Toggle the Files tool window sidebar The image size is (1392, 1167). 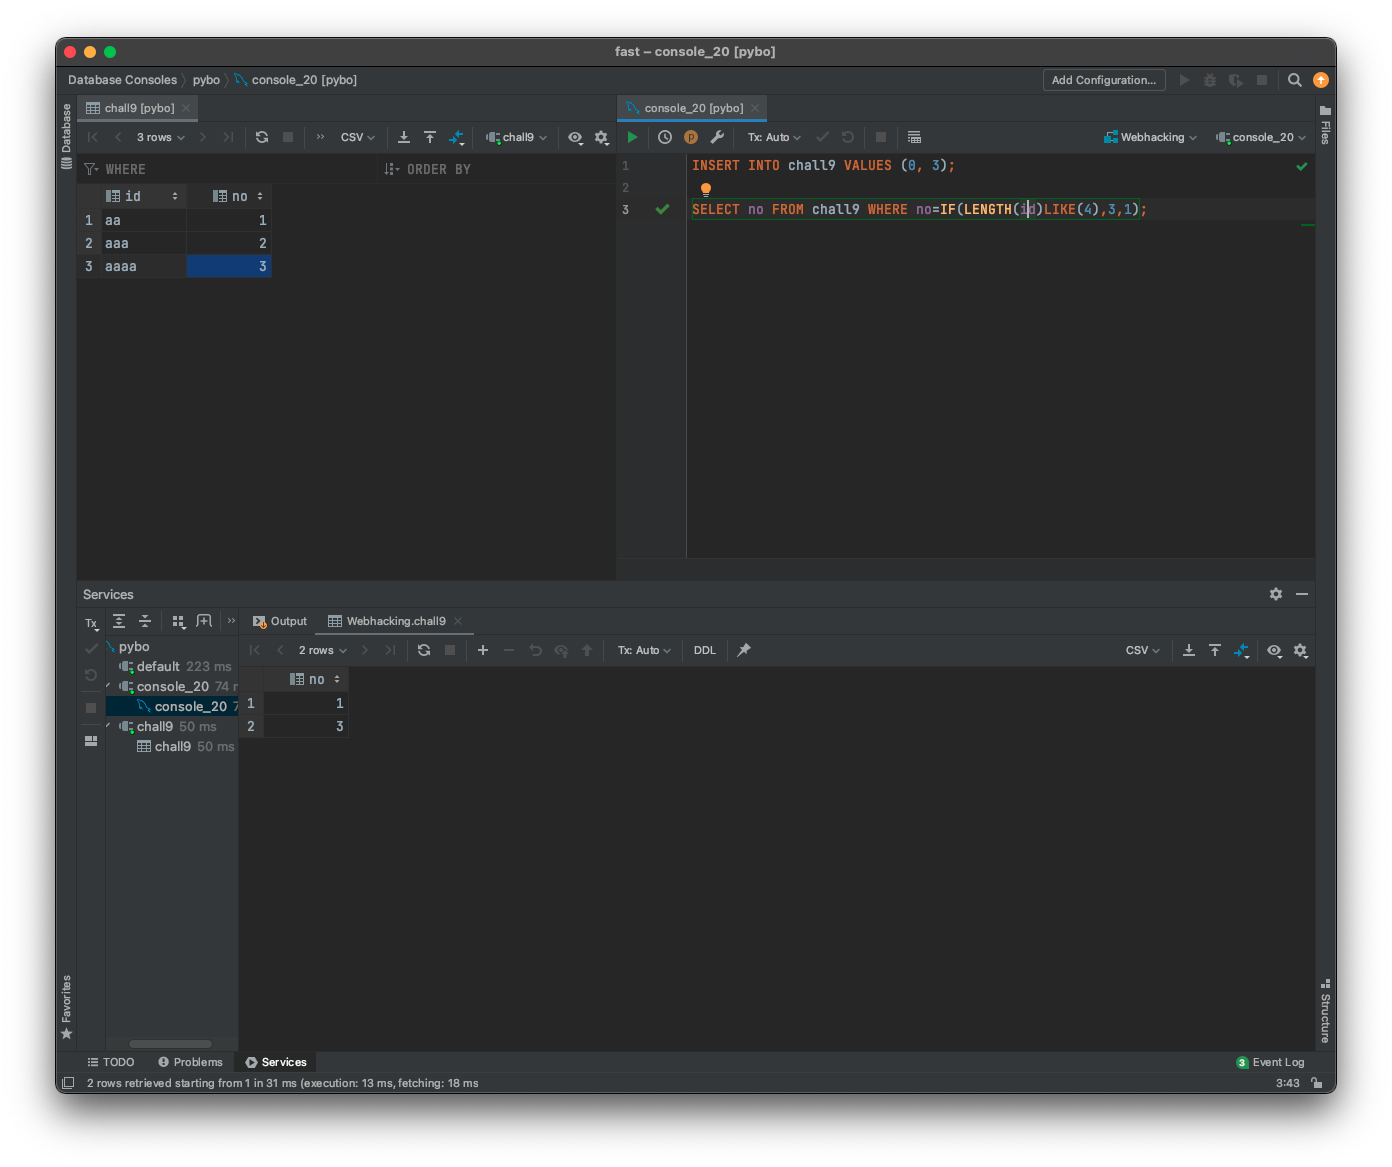1325,125
